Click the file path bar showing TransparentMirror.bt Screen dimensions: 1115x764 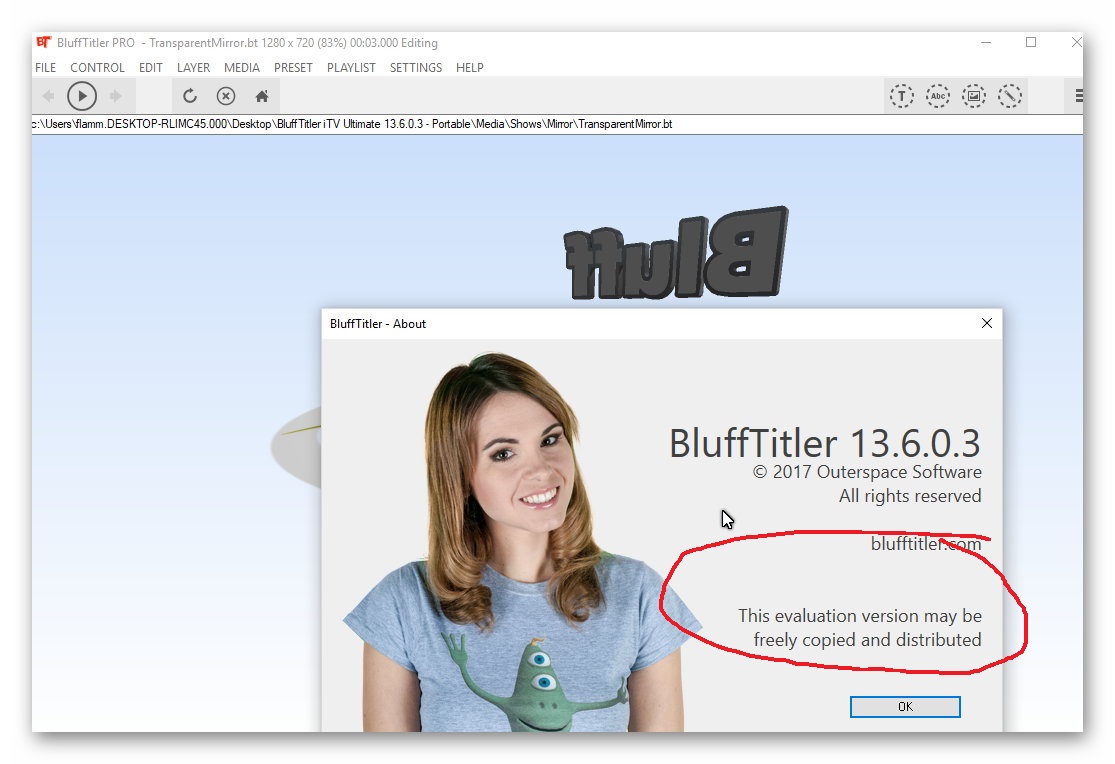pyautogui.click(x=557, y=124)
